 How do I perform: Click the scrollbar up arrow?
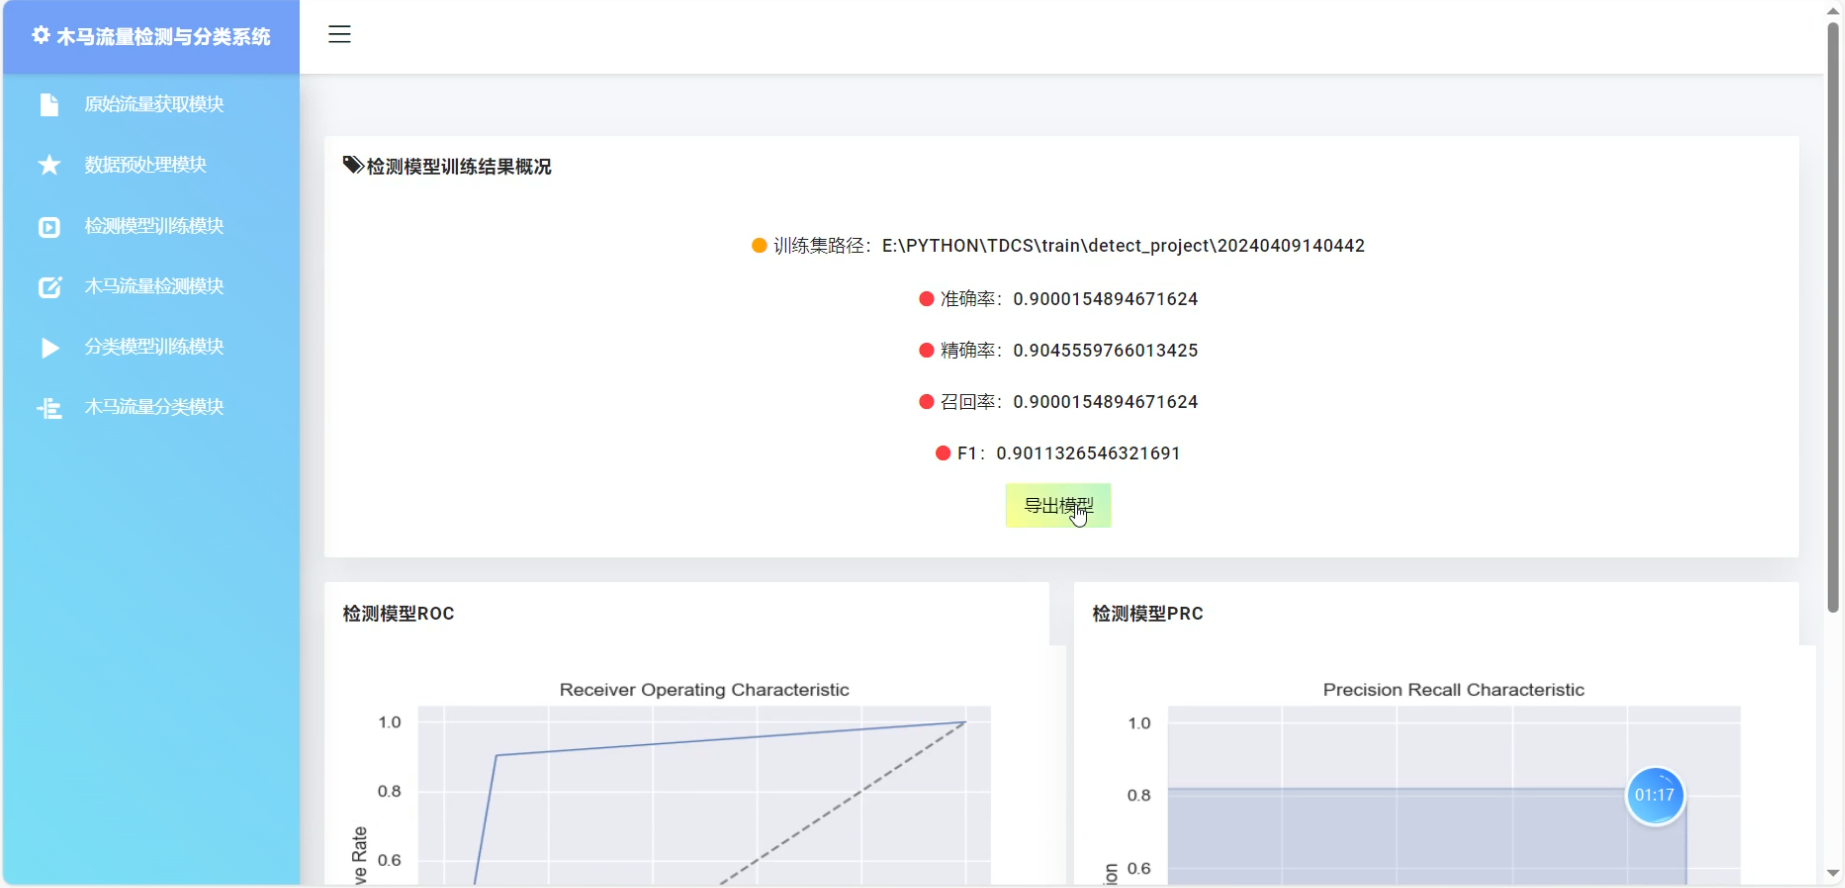point(1833,10)
